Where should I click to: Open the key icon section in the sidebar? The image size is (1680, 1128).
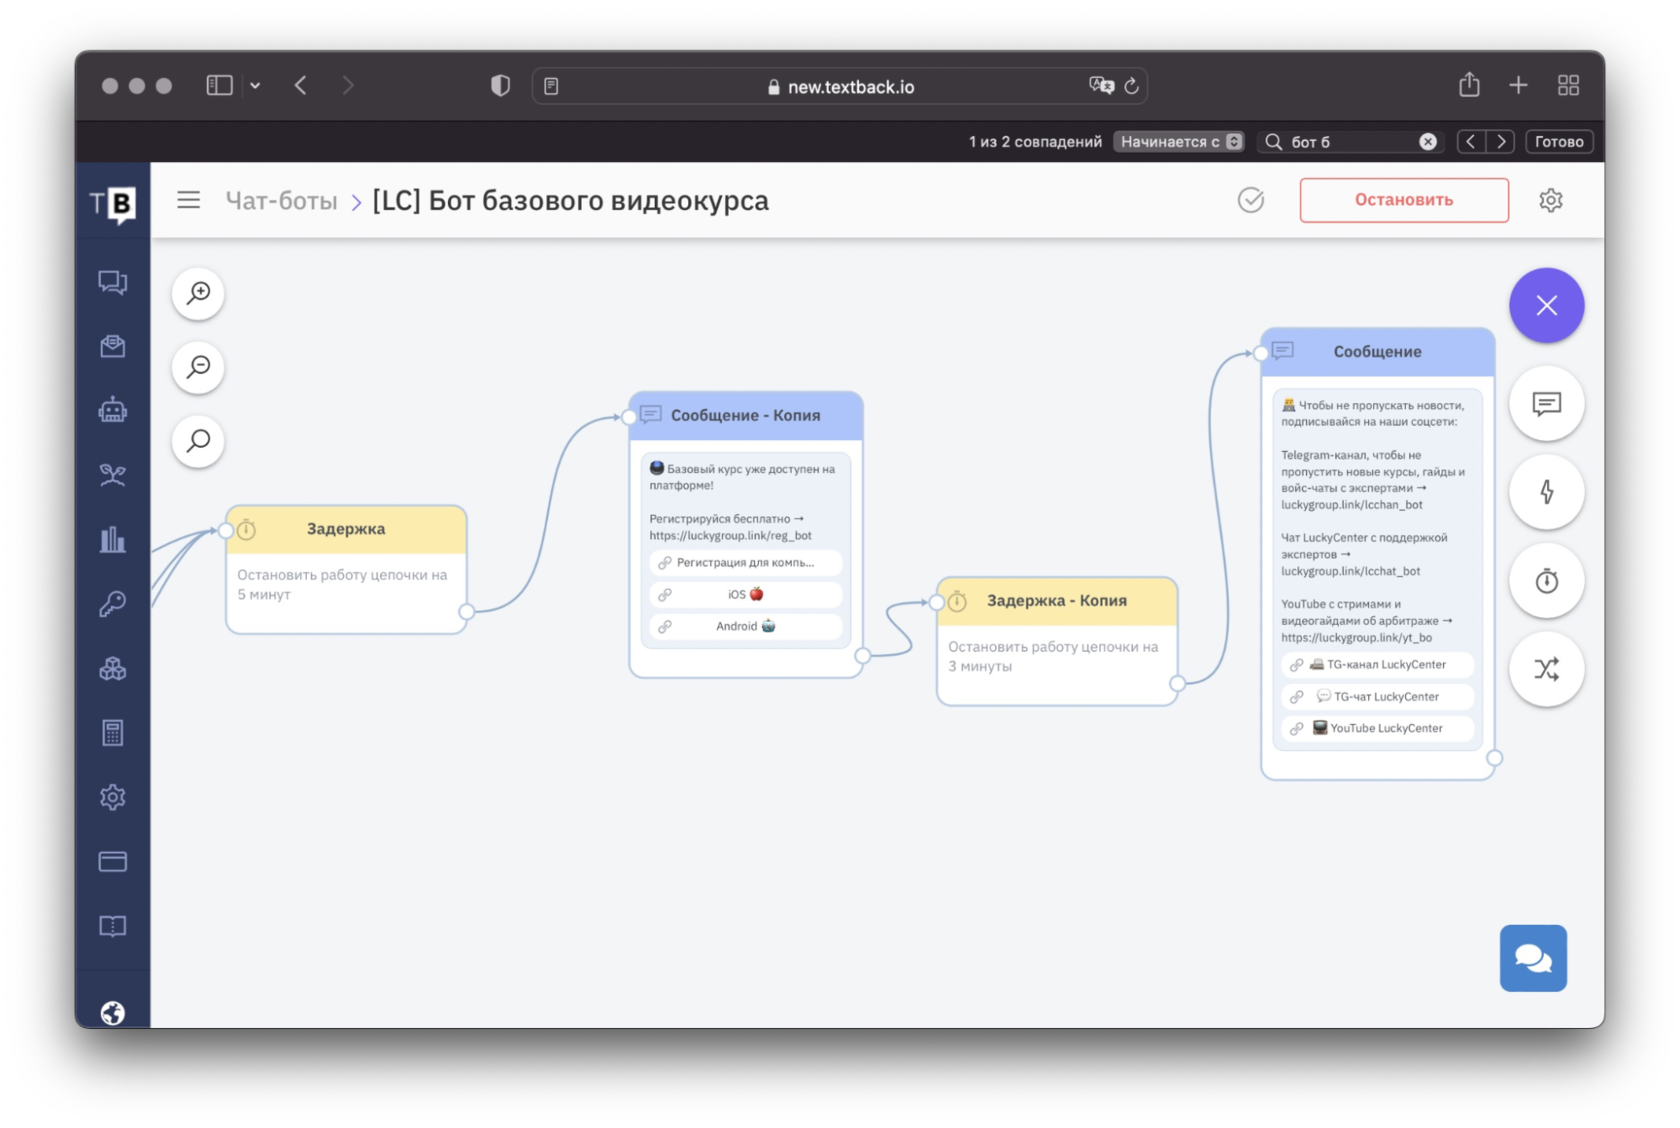(113, 603)
